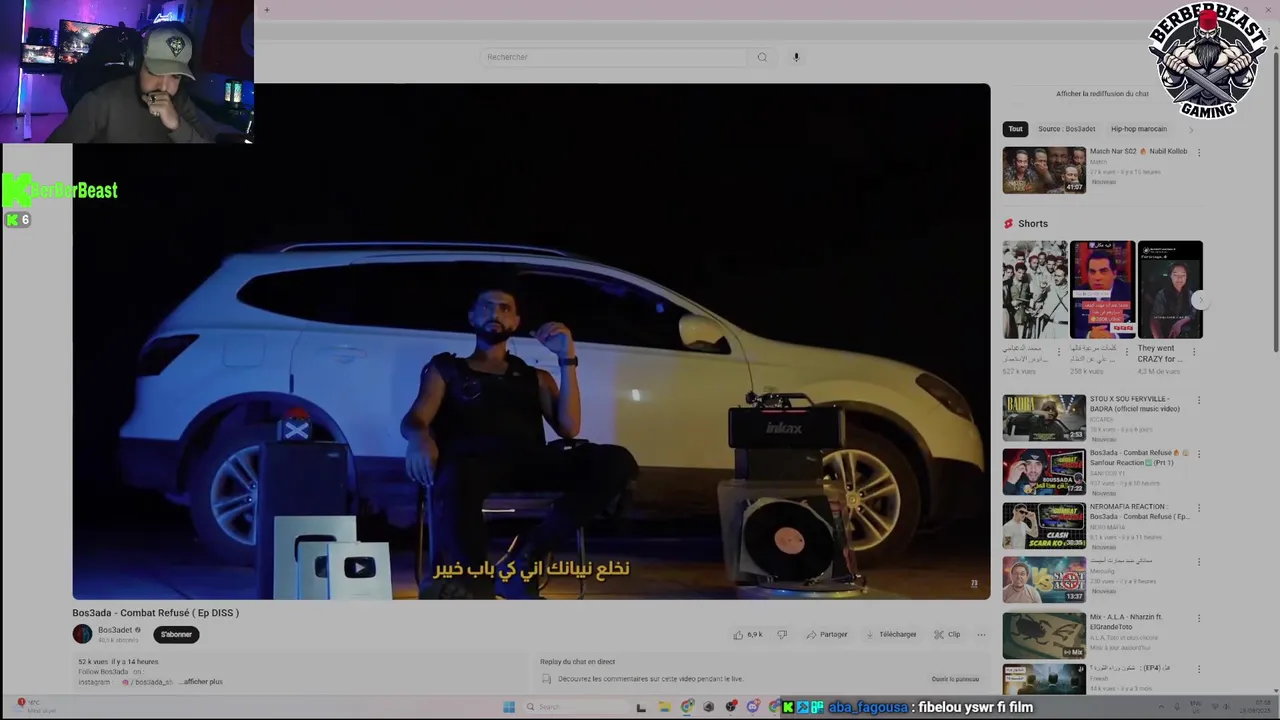Open the (EP4) video by Freesh
The width and height of the screenshot is (1280, 720).
point(1044,680)
